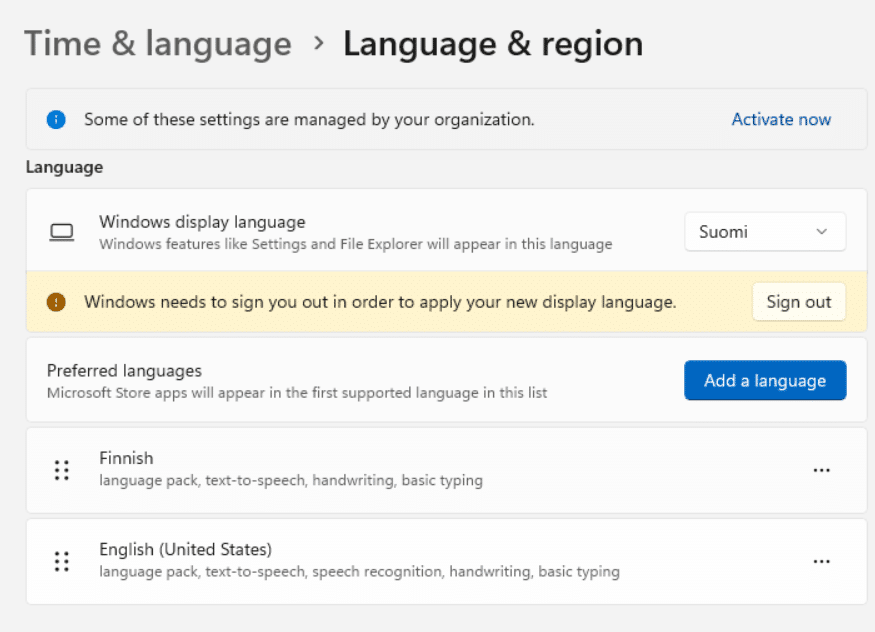The height and width of the screenshot is (632, 875).
Task: Open the Suomi display language dropdown
Action: pos(765,231)
